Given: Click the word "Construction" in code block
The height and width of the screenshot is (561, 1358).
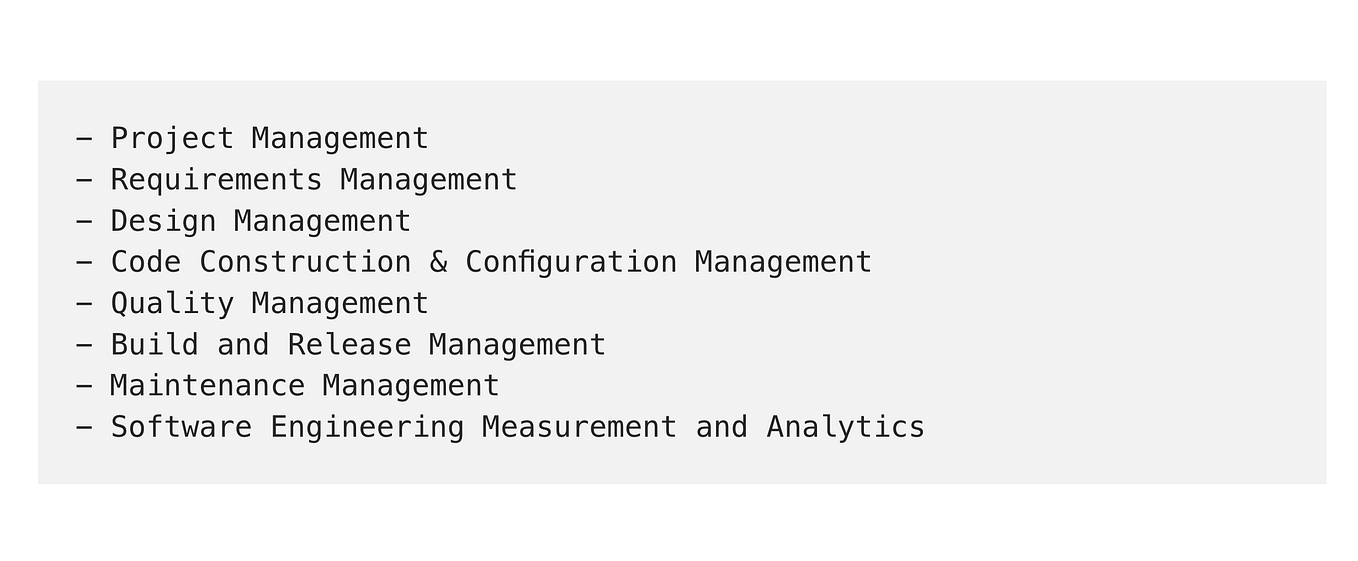Looking at the screenshot, I should coord(305,262).
